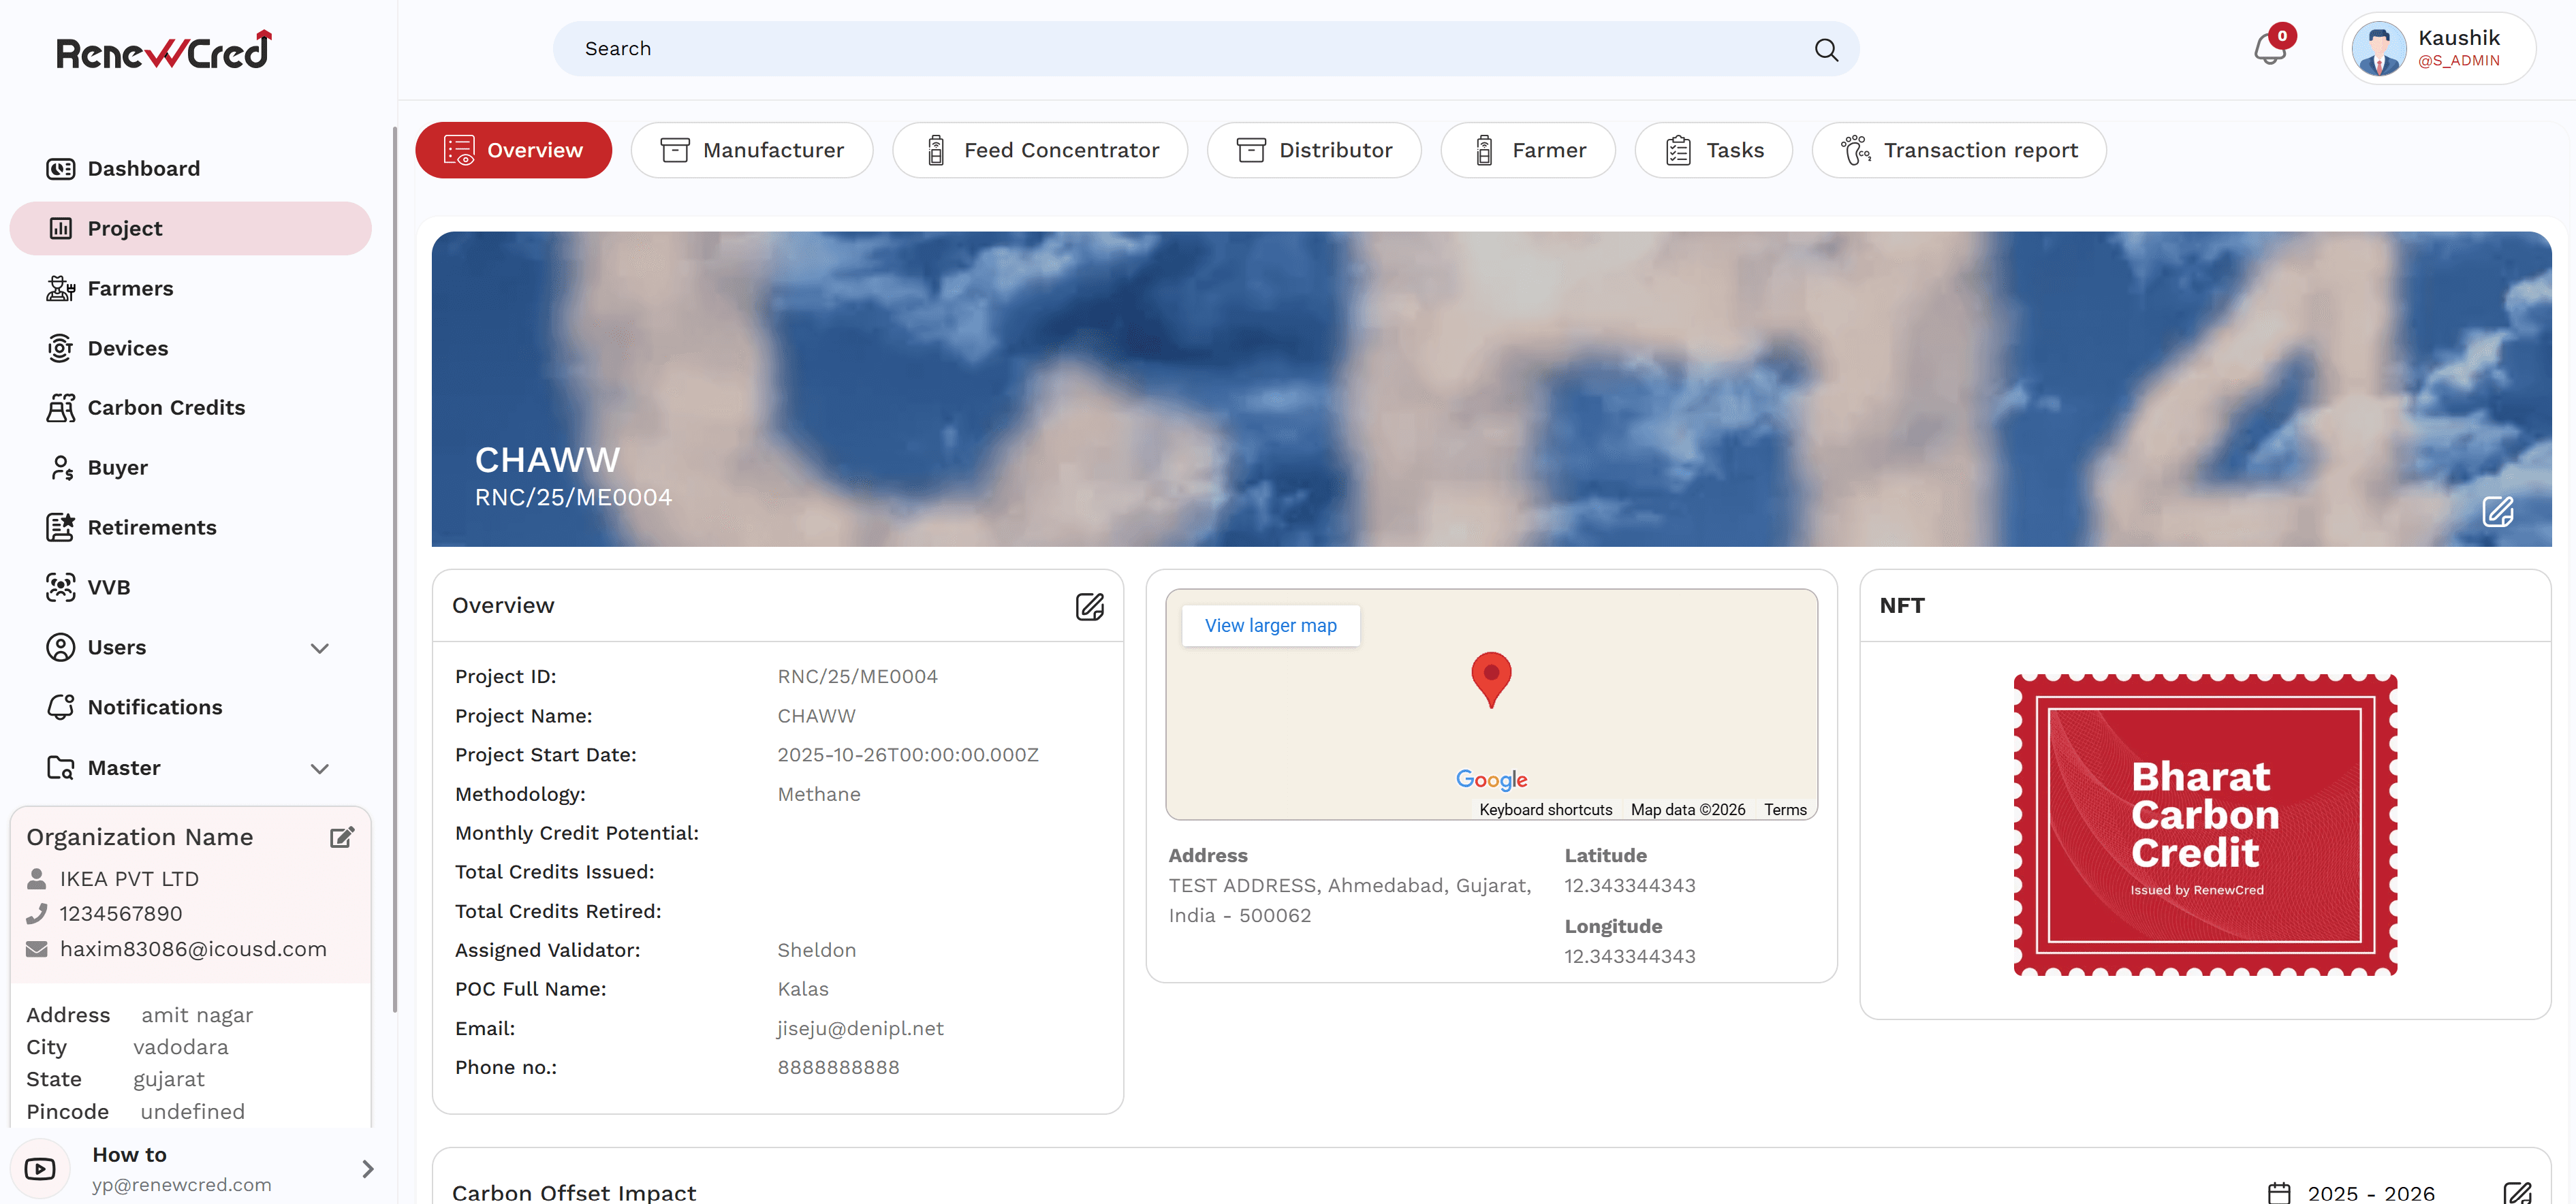Edit the project banner image
This screenshot has height=1204, width=2576.
pos(2497,512)
